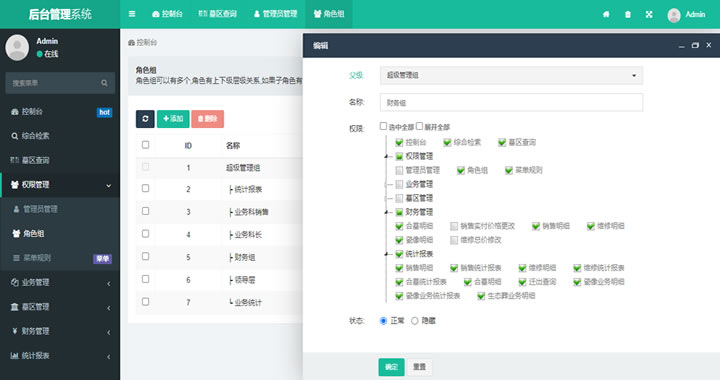720x380 pixels.
Task: Switch to the 控制台 top tab
Action: click(x=167, y=14)
